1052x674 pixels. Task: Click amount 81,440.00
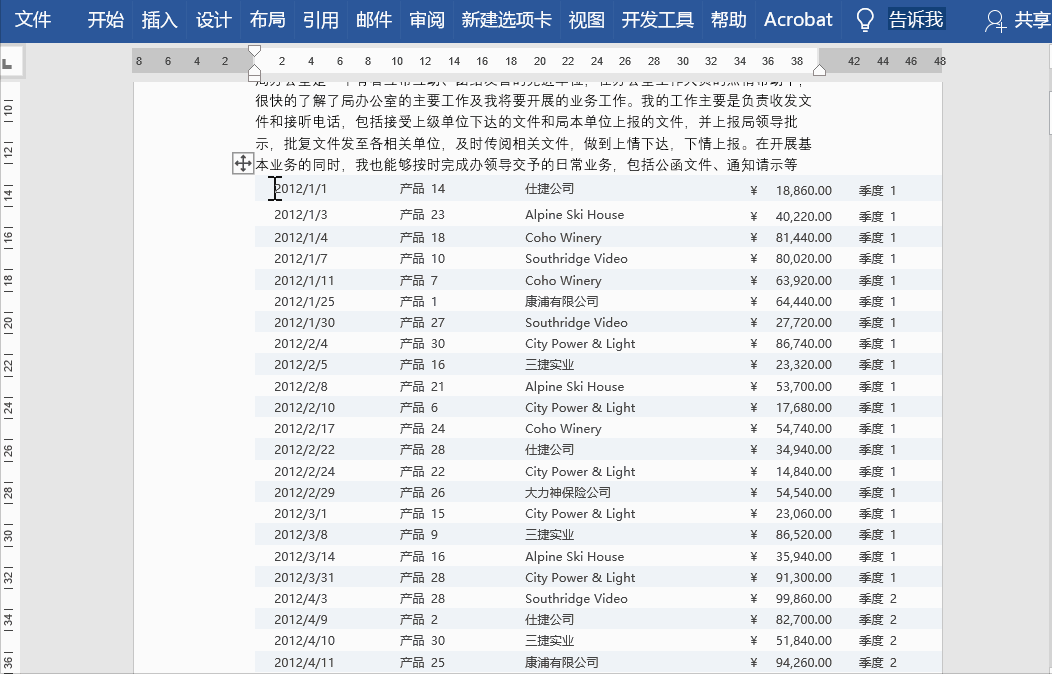tap(804, 237)
